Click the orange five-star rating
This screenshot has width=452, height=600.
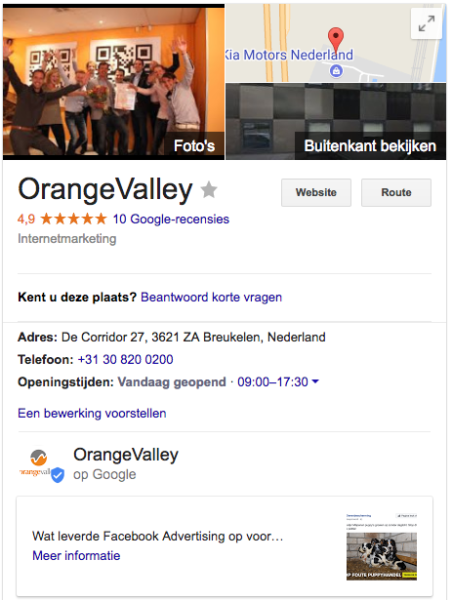[73, 219]
